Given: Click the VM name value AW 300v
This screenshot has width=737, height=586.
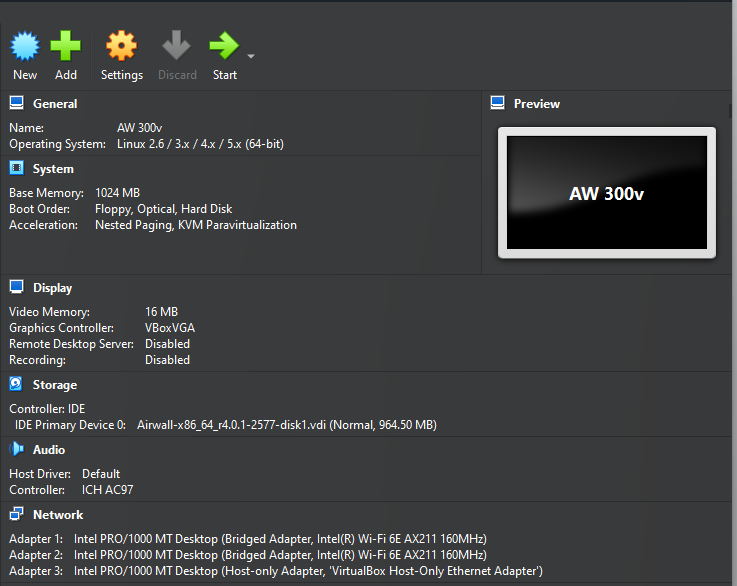Looking at the screenshot, I should click(x=140, y=128).
